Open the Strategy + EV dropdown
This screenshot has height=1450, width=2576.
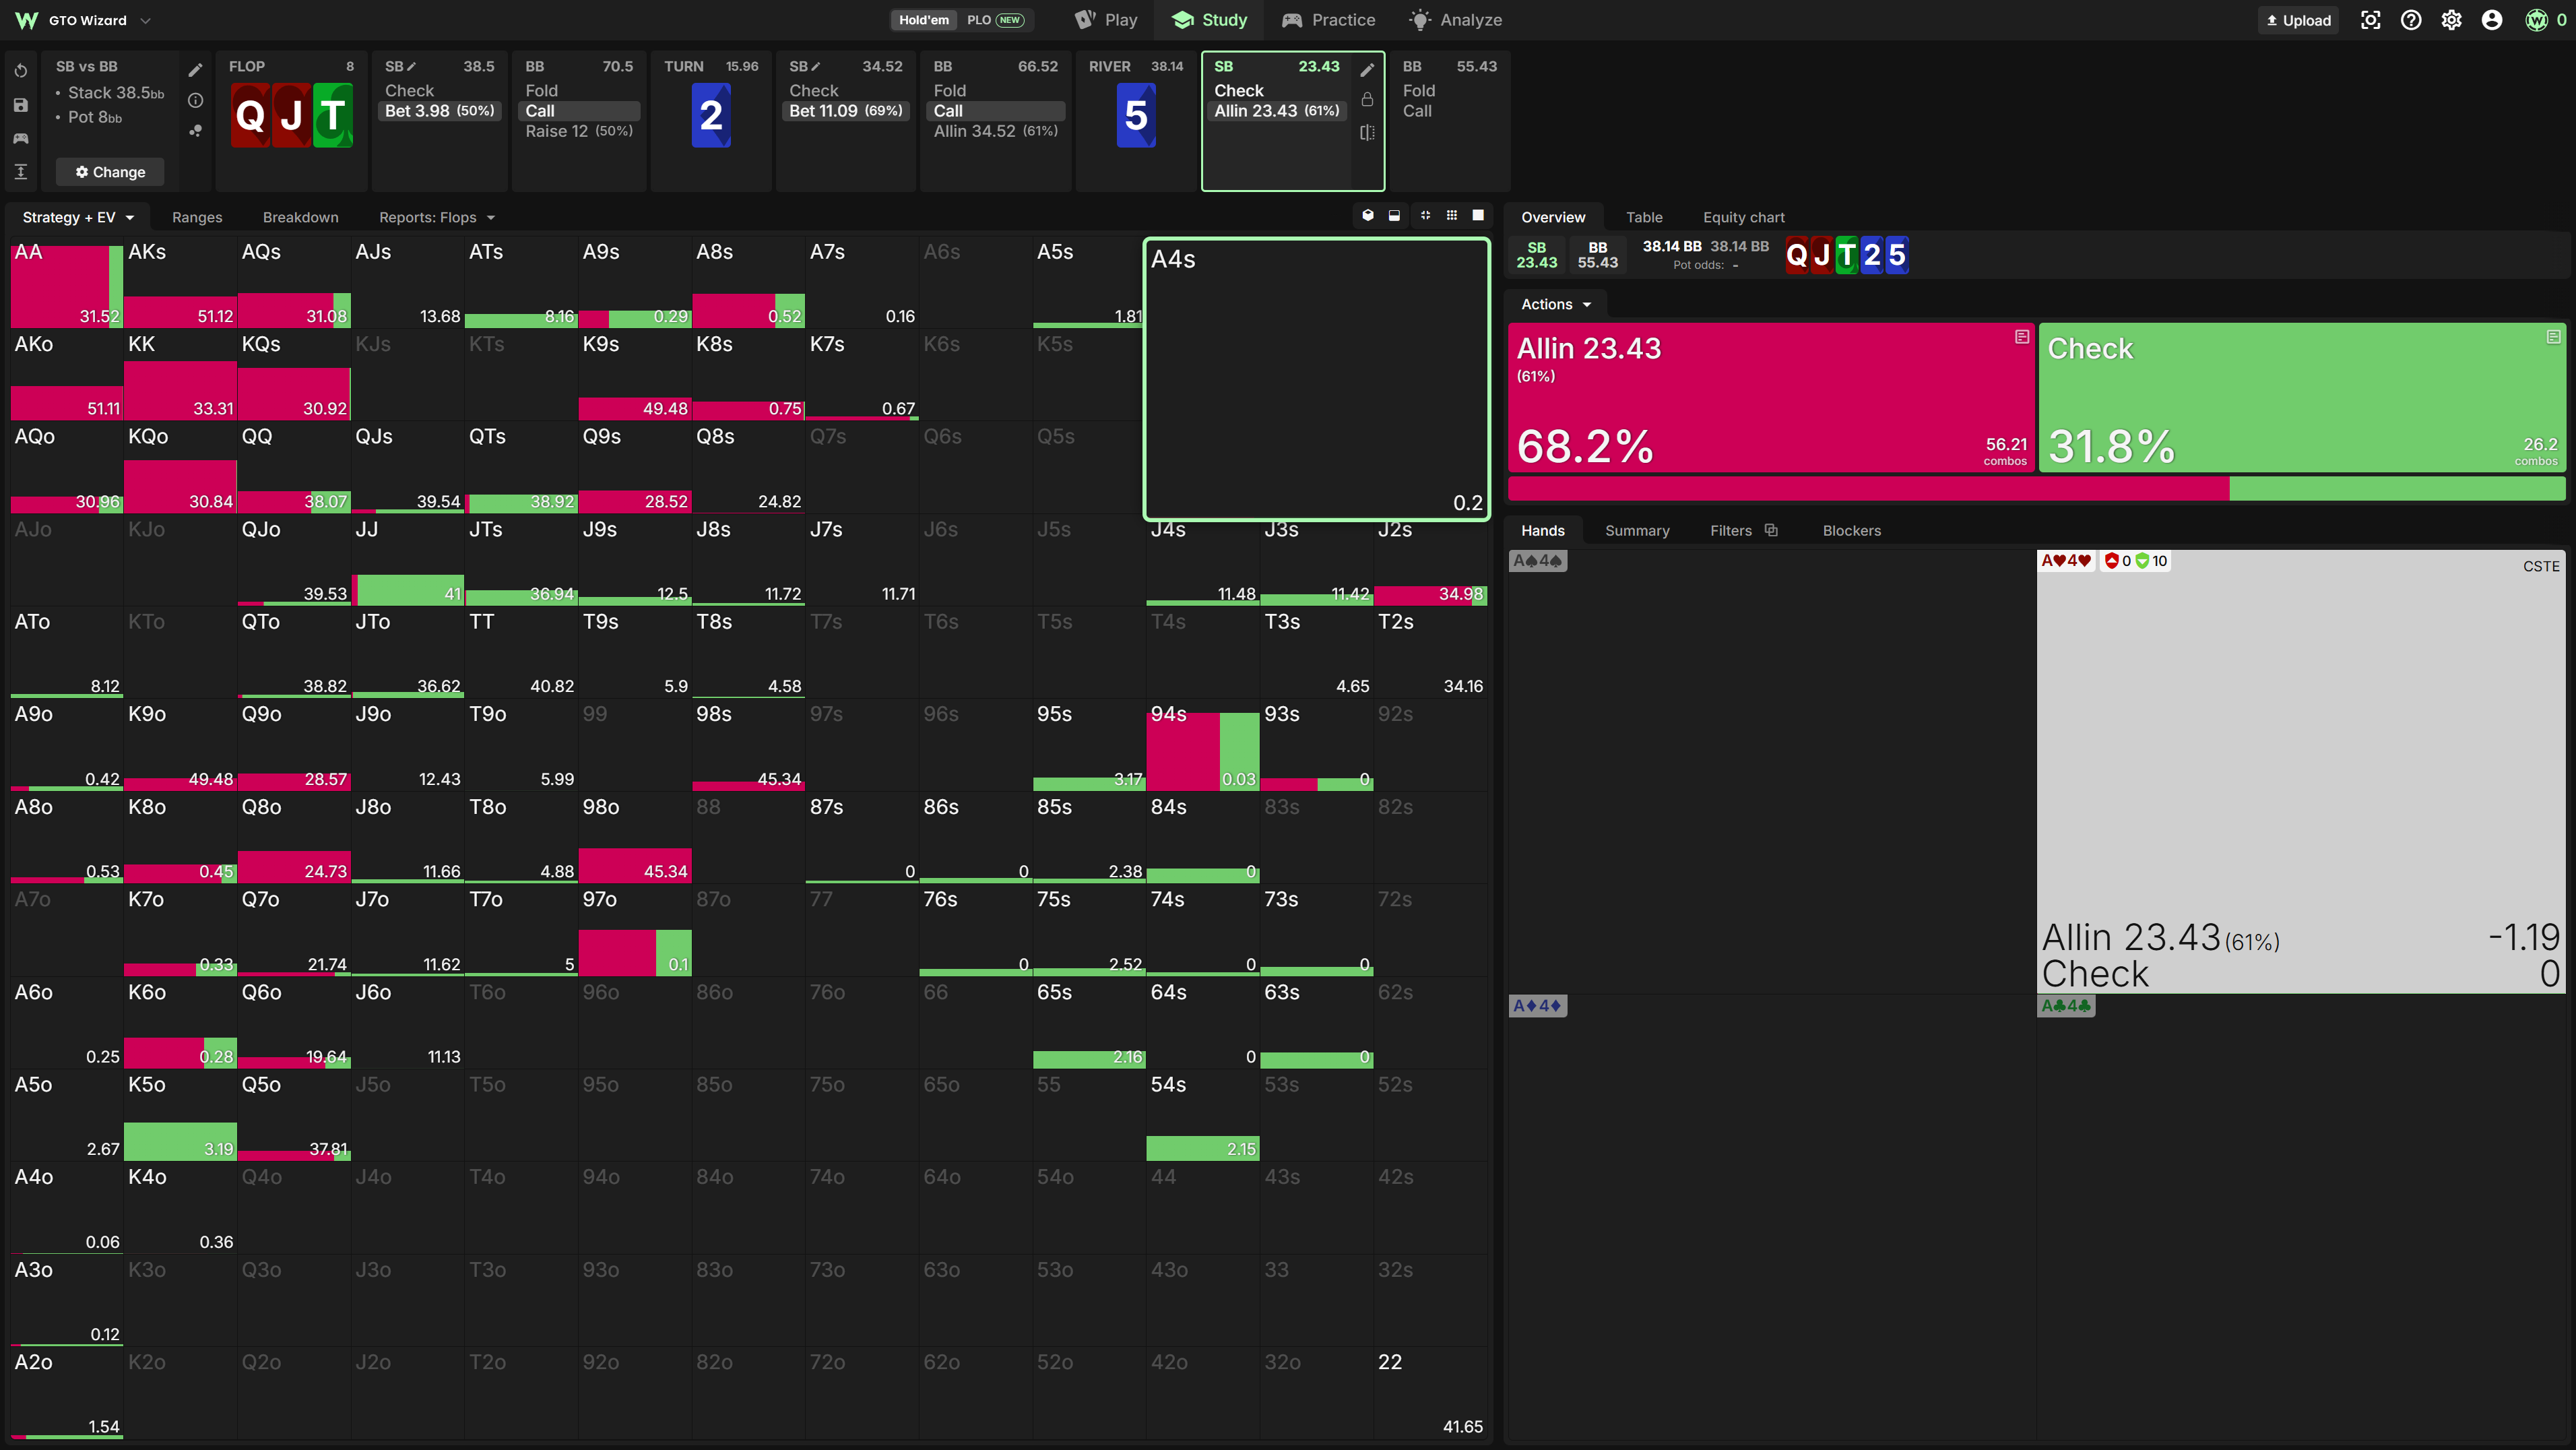78,217
